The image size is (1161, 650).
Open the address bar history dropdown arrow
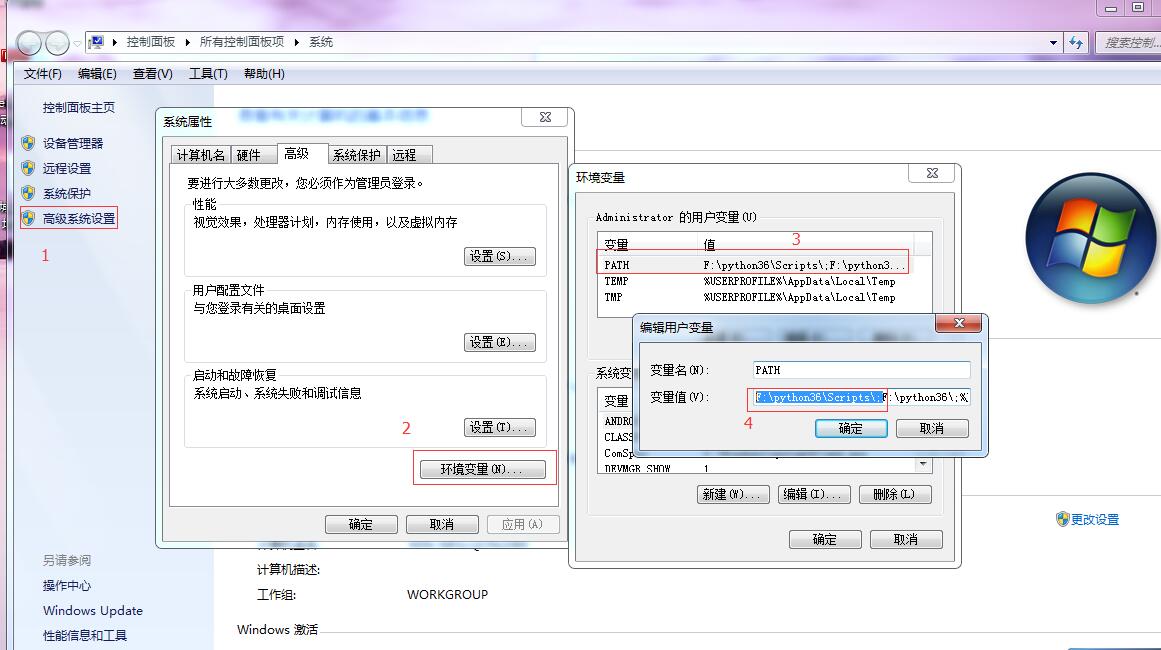point(1053,43)
